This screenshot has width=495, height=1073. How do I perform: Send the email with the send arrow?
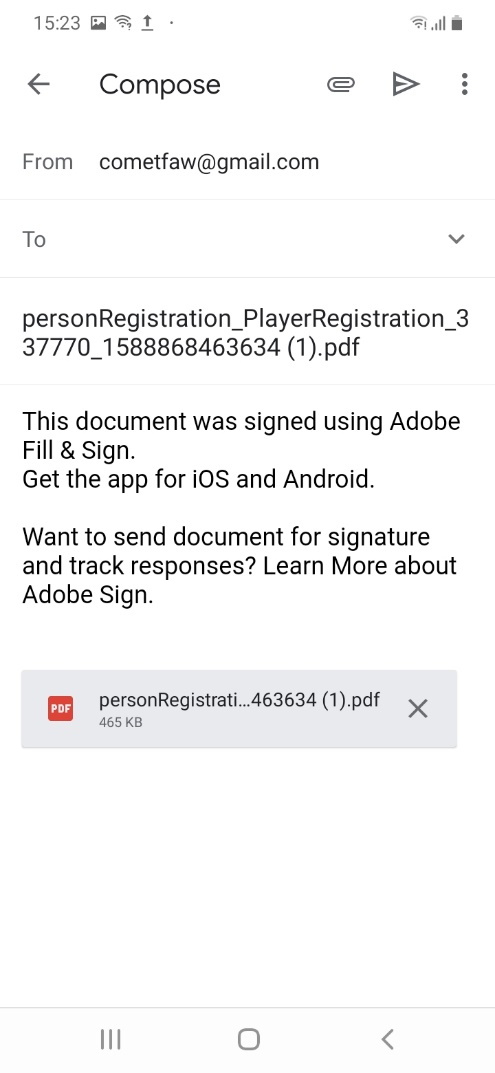coord(405,84)
